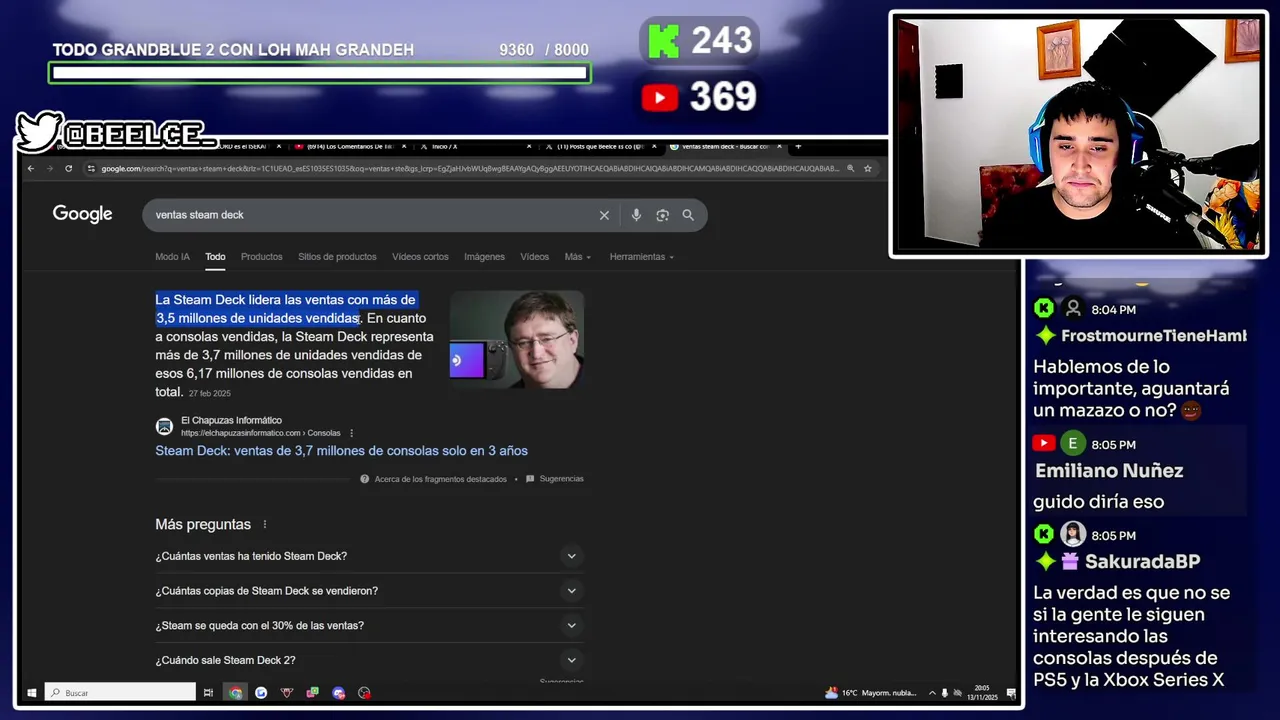Start voice search with the microphone icon

[x=636, y=215]
